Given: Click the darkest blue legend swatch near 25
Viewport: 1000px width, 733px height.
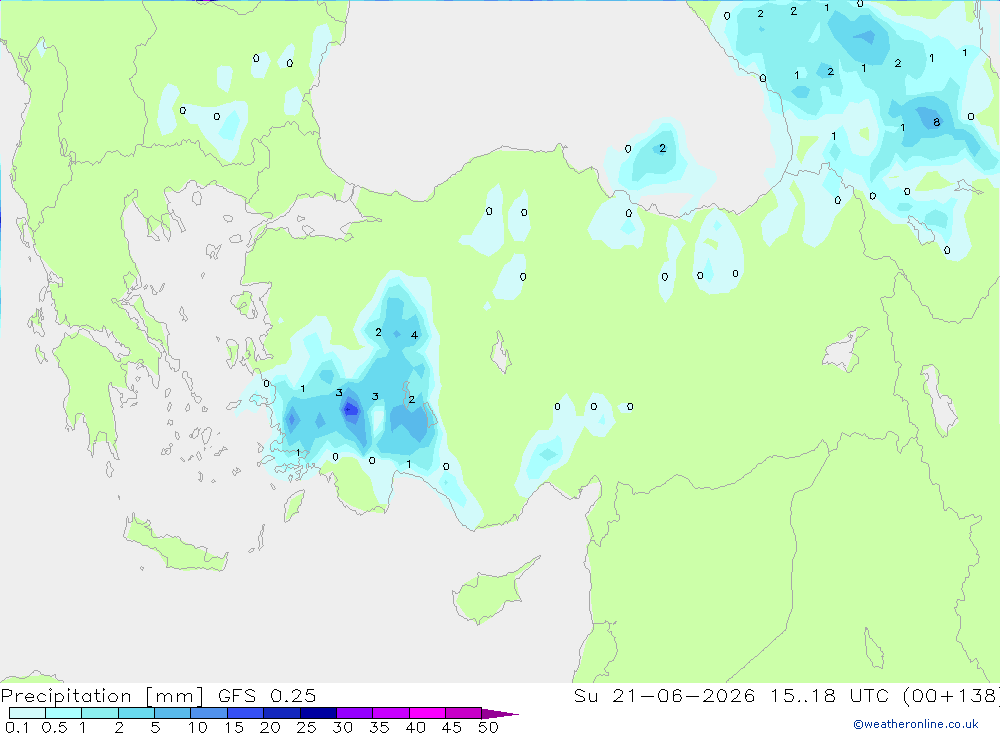Looking at the screenshot, I should click(x=318, y=713).
